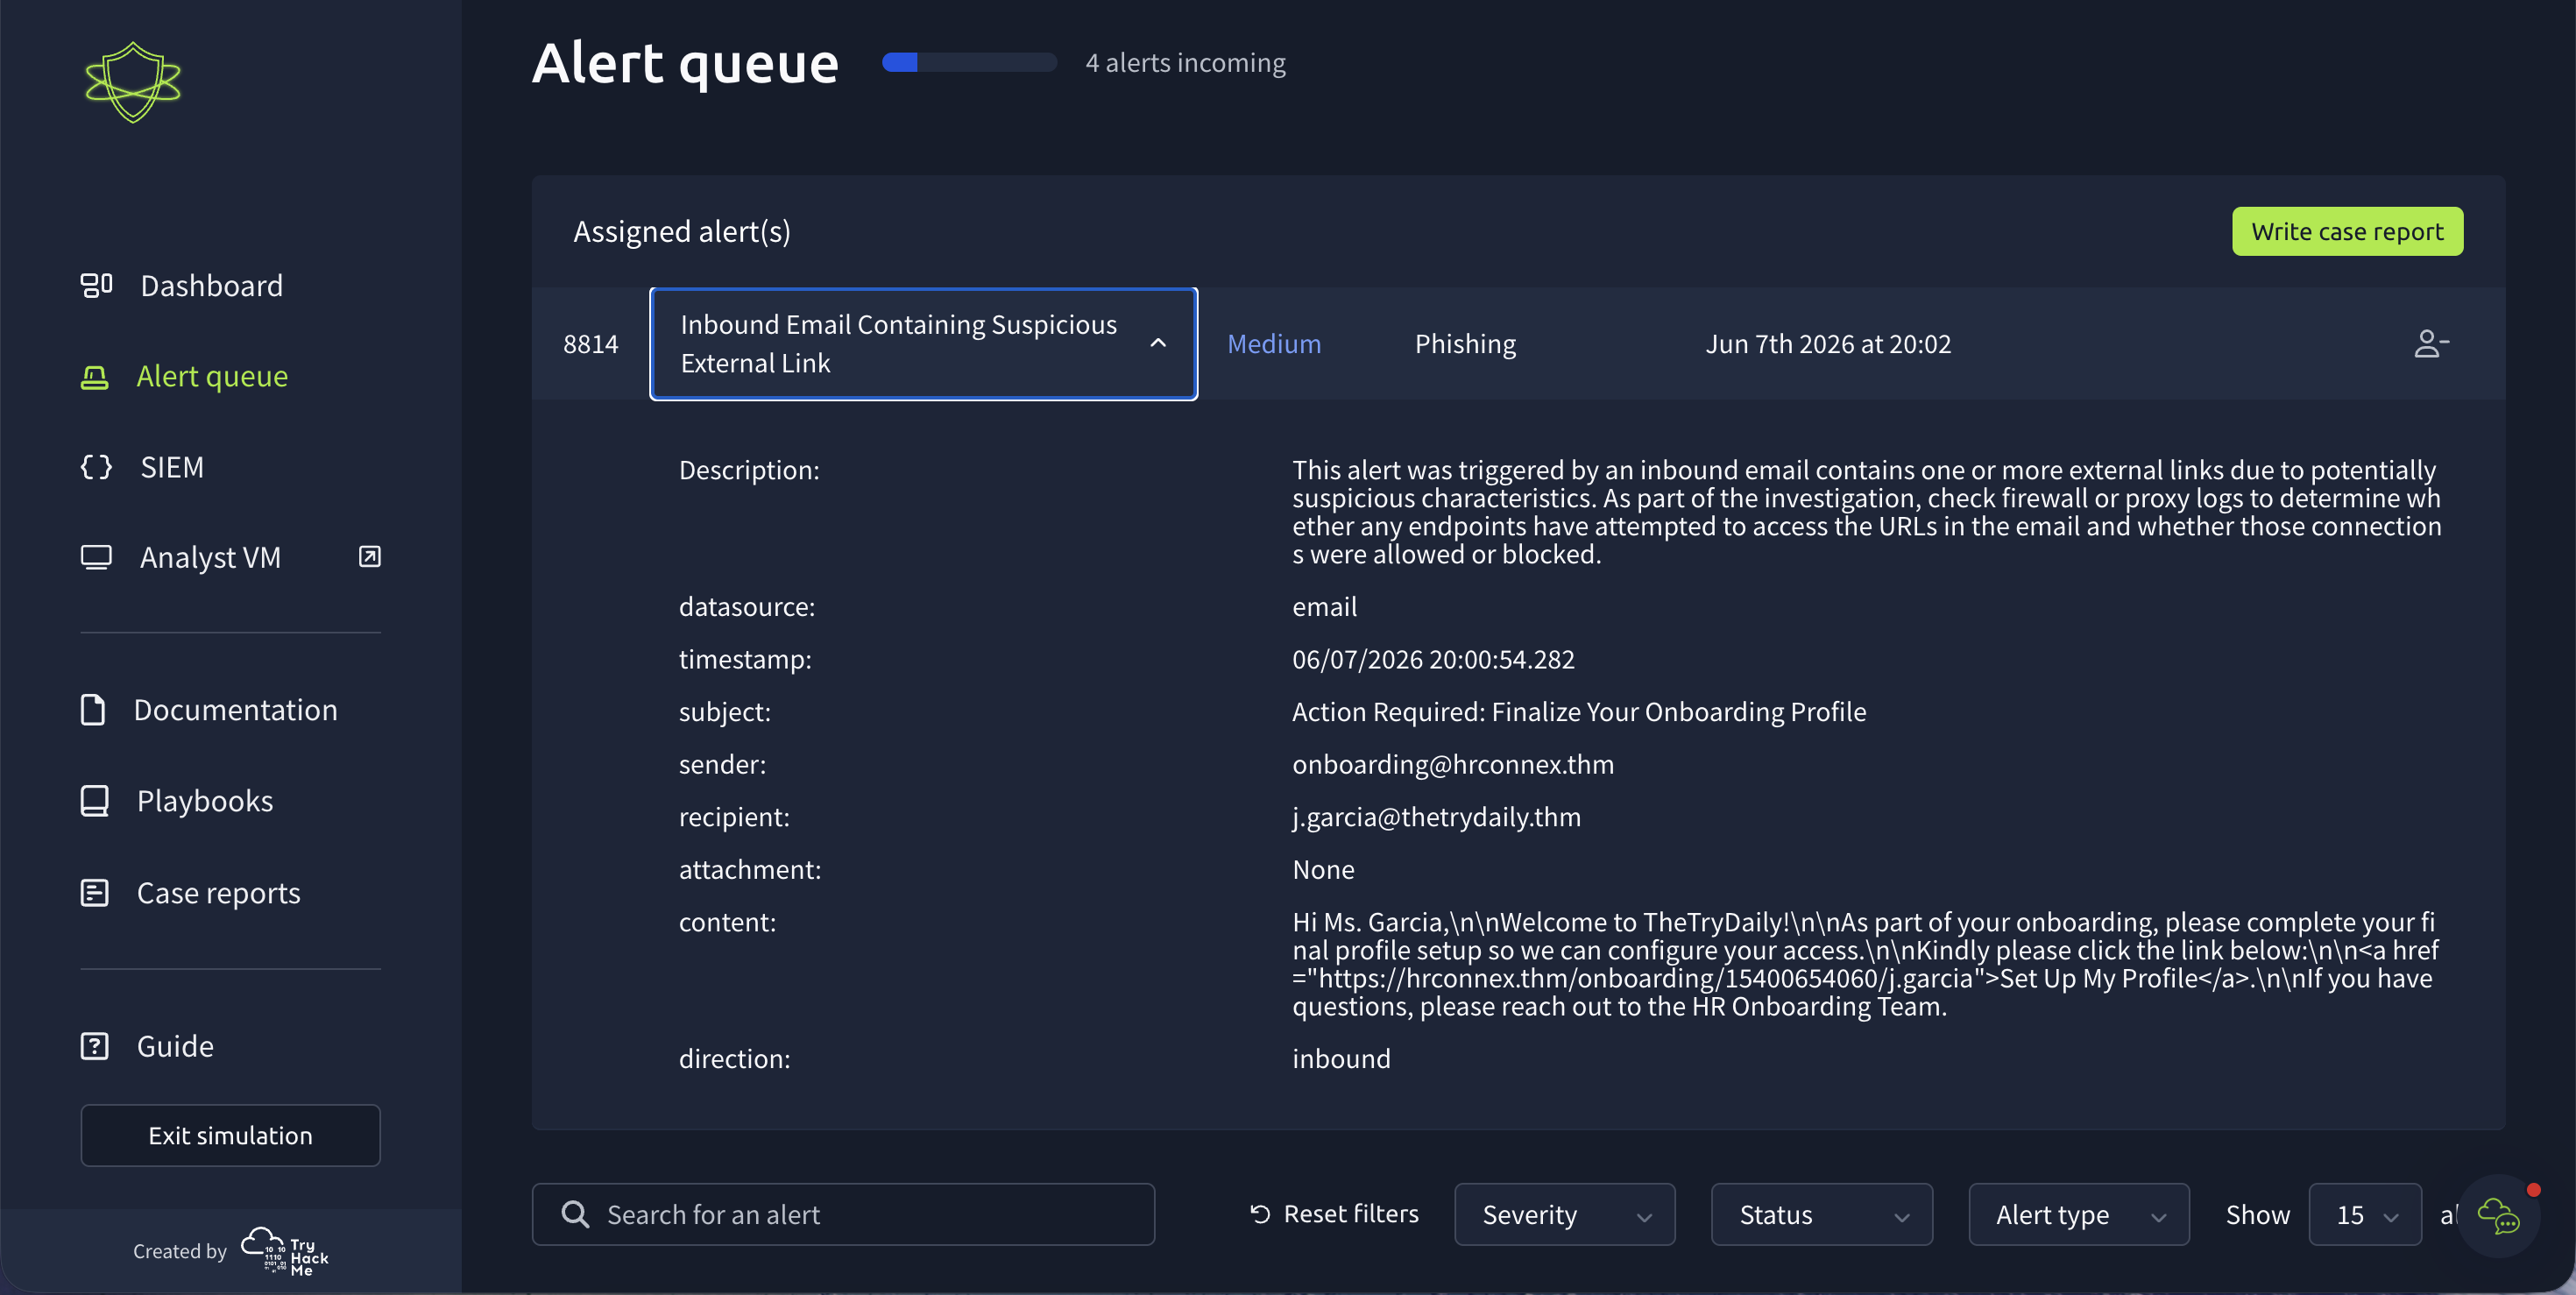Click the alert title collapse chevron

click(1157, 343)
